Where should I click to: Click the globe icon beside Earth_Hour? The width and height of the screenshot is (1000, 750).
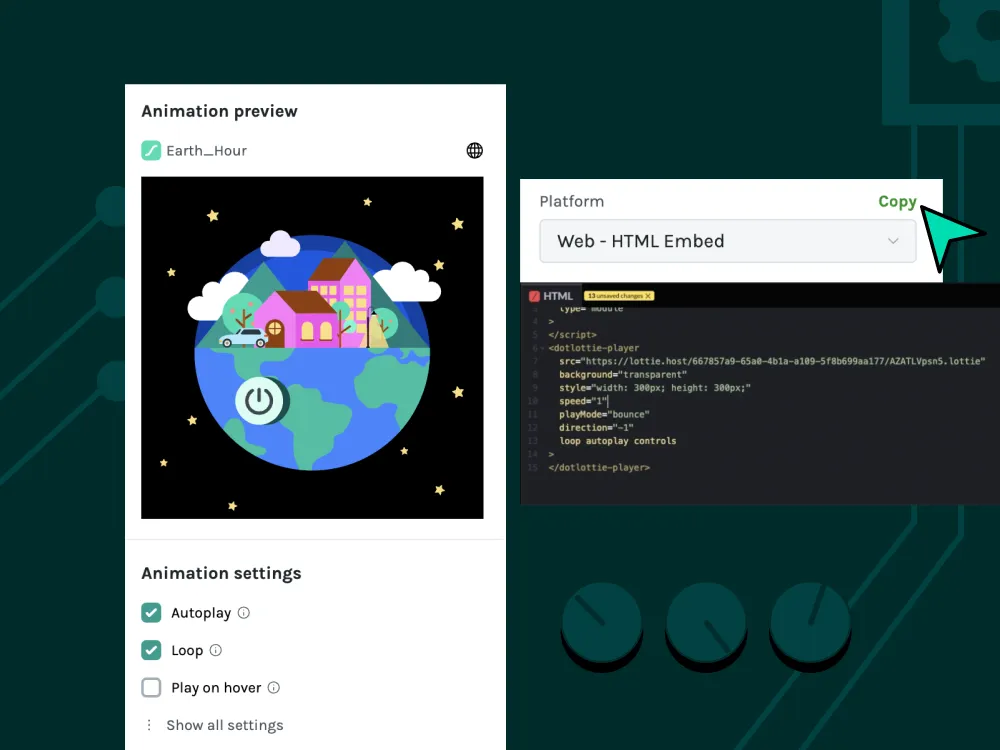click(474, 151)
